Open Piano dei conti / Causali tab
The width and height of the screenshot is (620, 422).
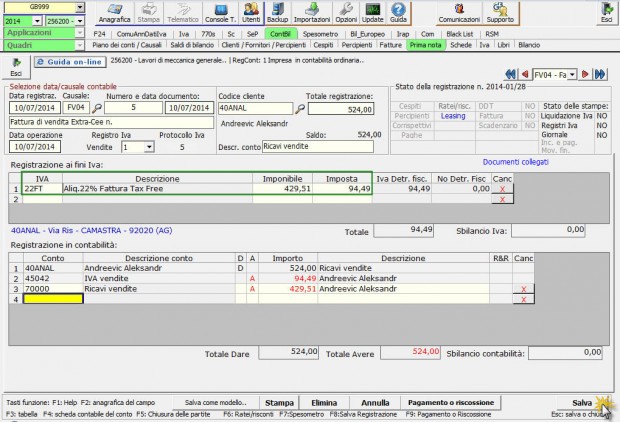tap(127, 45)
